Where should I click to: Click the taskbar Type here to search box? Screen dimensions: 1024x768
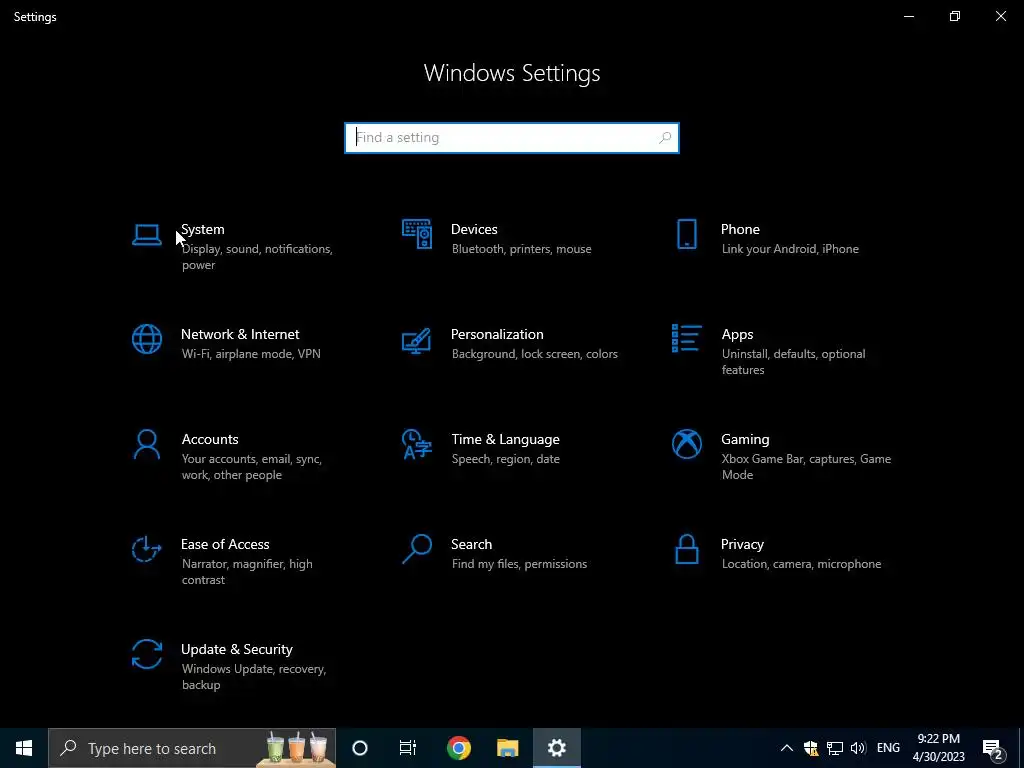[192, 748]
